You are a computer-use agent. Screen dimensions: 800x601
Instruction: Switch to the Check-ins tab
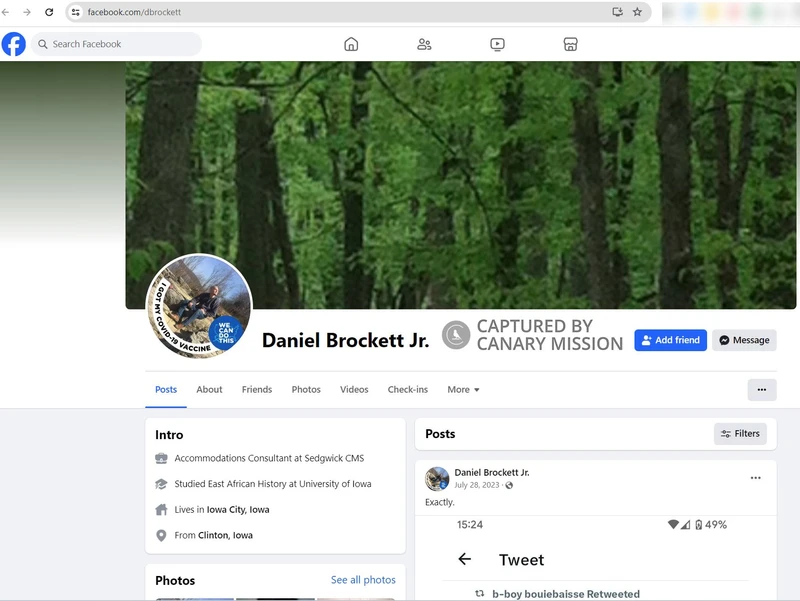point(408,390)
